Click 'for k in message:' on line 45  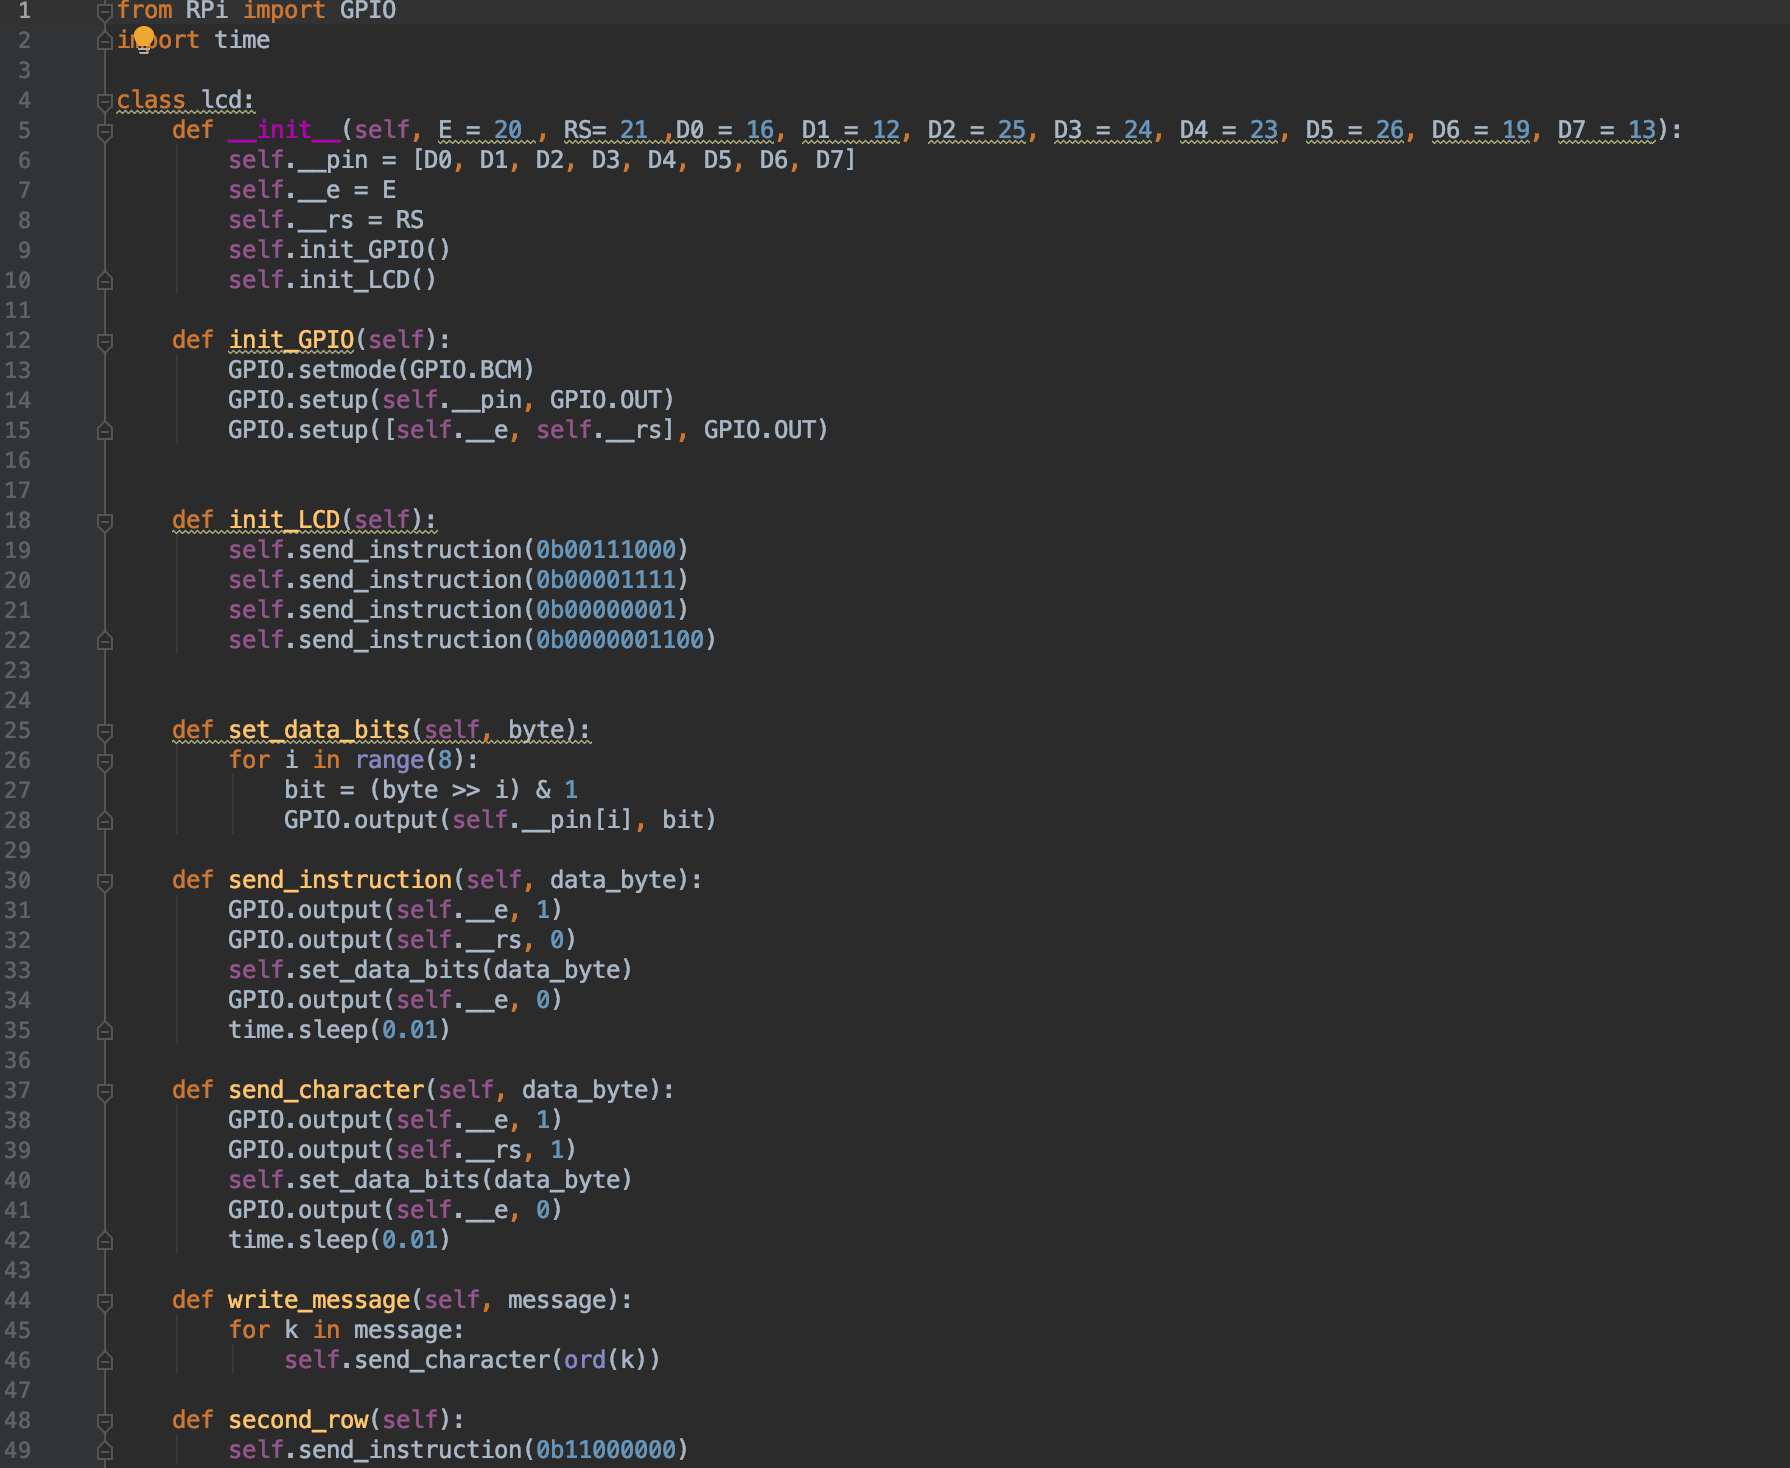click(x=346, y=1330)
